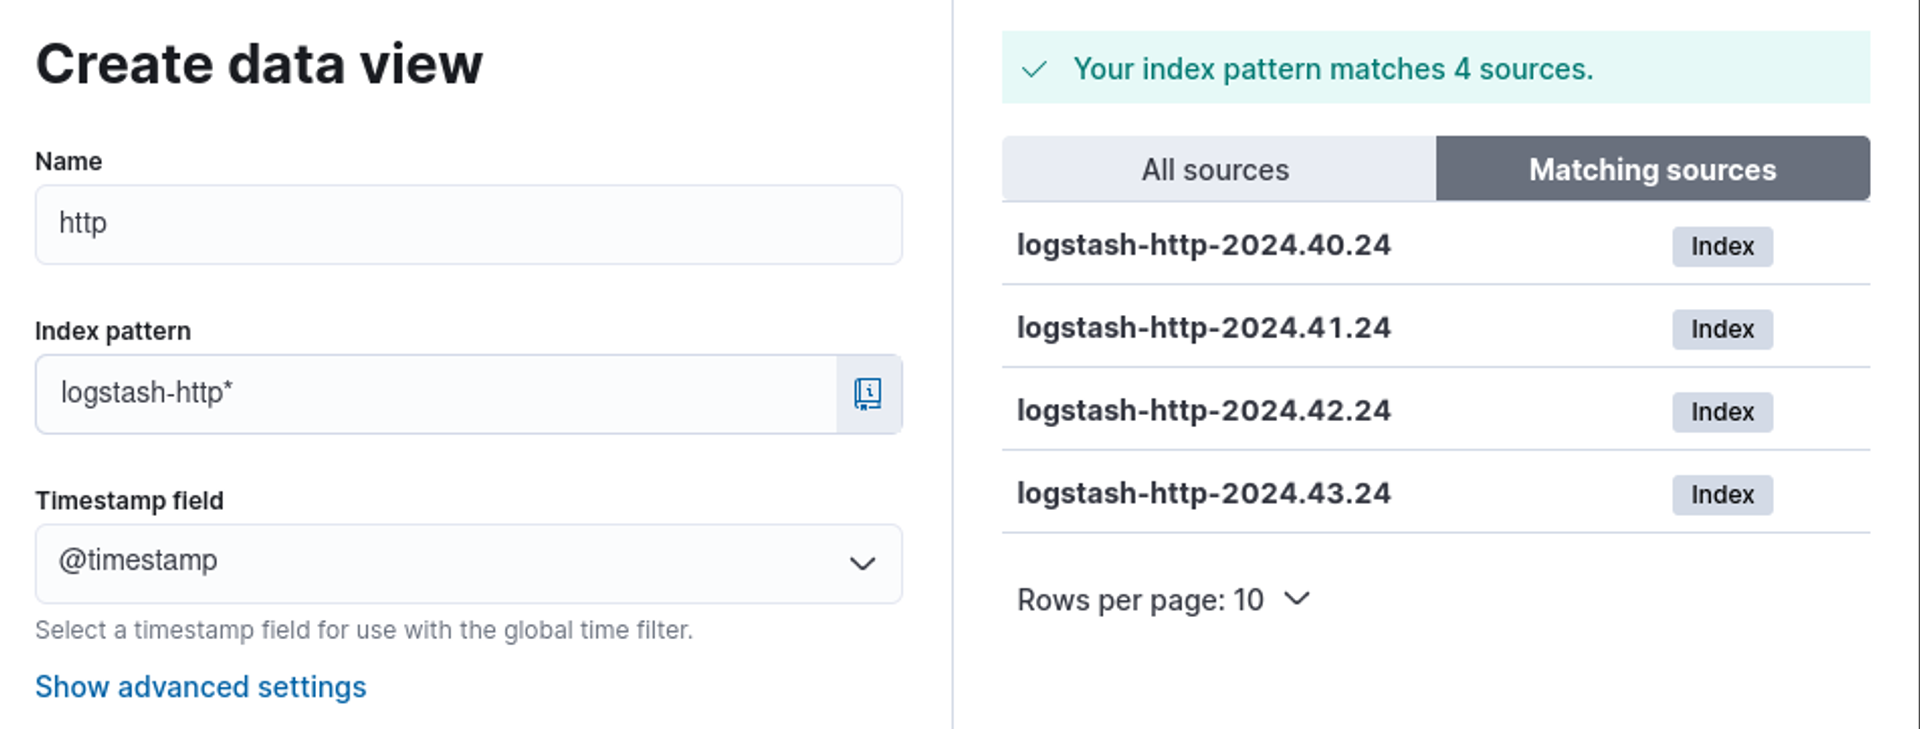
Task: Click the logstash-http-2024.42.24 source name
Action: pyautogui.click(x=1203, y=411)
